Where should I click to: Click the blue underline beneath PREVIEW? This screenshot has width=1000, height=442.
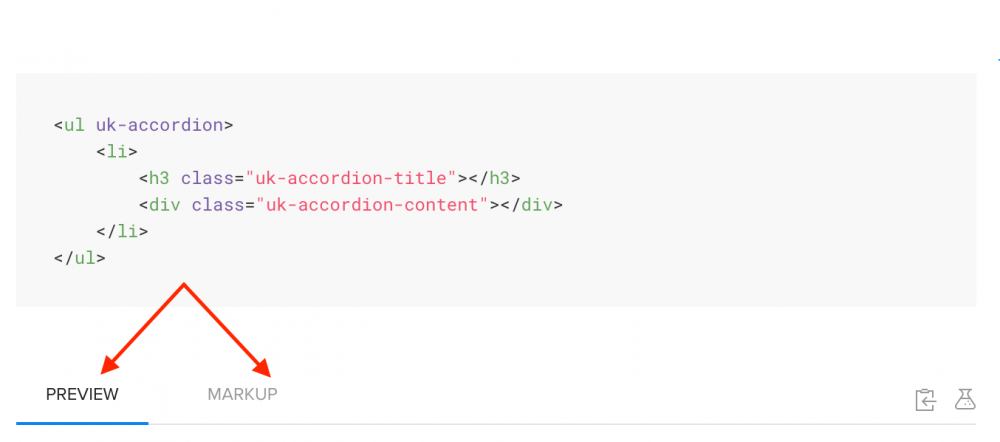(82, 423)
